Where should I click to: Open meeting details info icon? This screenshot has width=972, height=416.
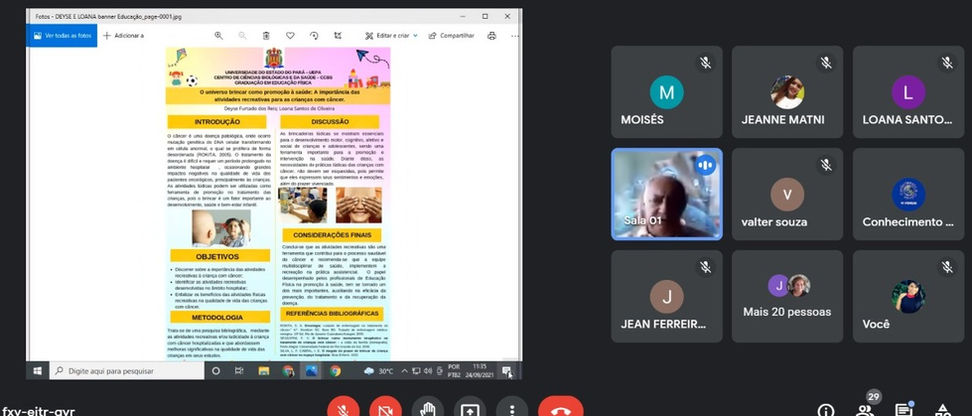[x=825, y=410]
